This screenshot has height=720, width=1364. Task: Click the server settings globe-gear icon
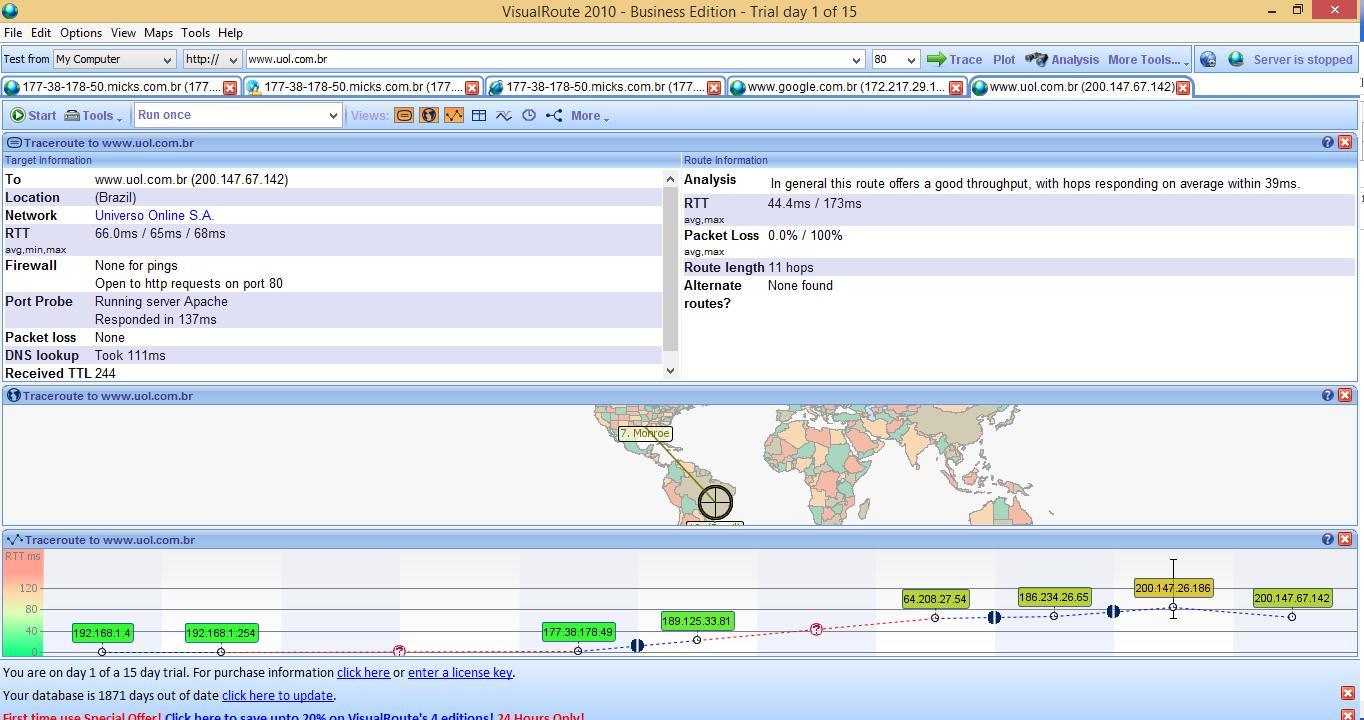coord(1208,59)
